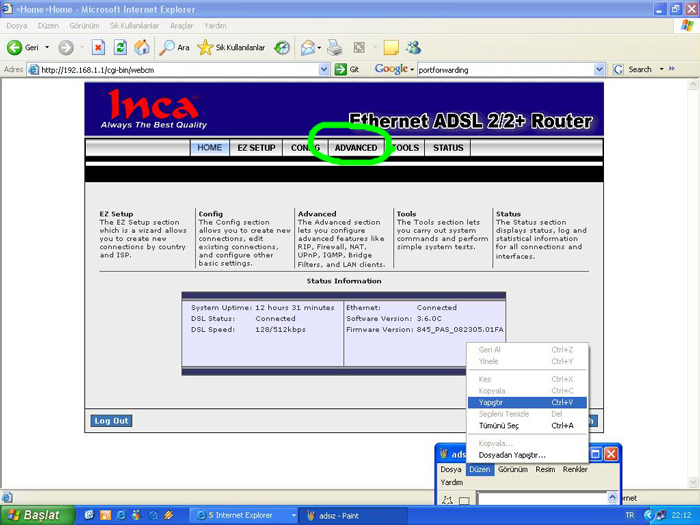Click the browser page vertical scrollbar
This screenshot has width=700, height=525.
[x=693, y=283]
